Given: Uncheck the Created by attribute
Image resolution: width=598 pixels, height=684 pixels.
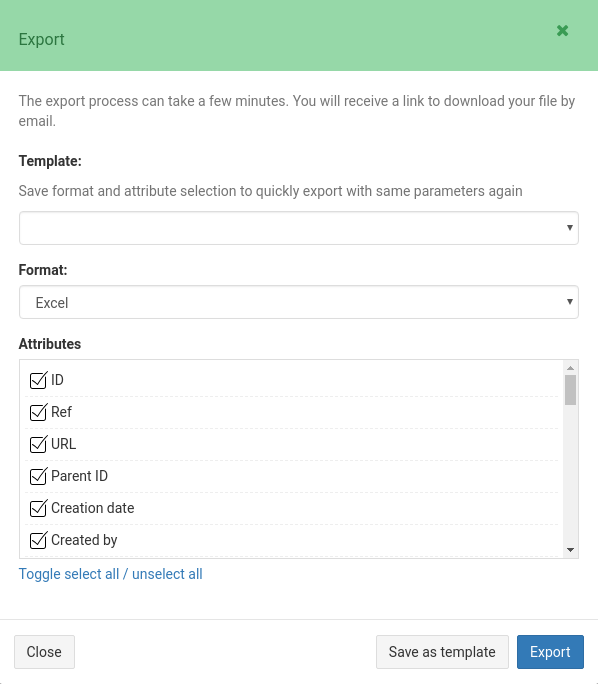Looking at the screenshot, I should tap(38, 540).
